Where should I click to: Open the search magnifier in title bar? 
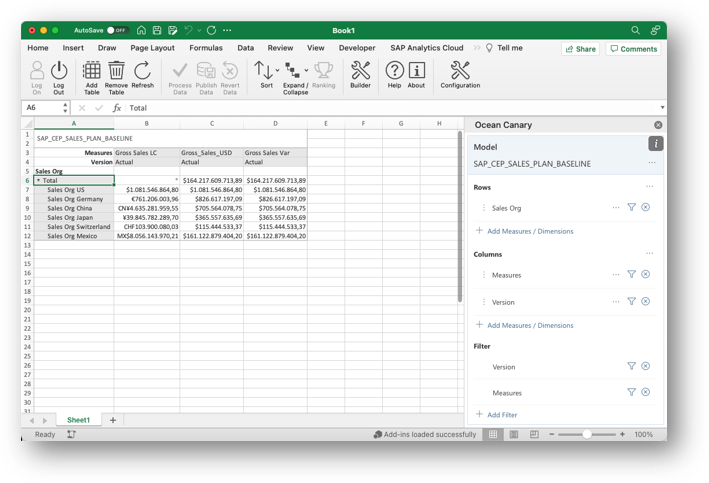point(635,30)
